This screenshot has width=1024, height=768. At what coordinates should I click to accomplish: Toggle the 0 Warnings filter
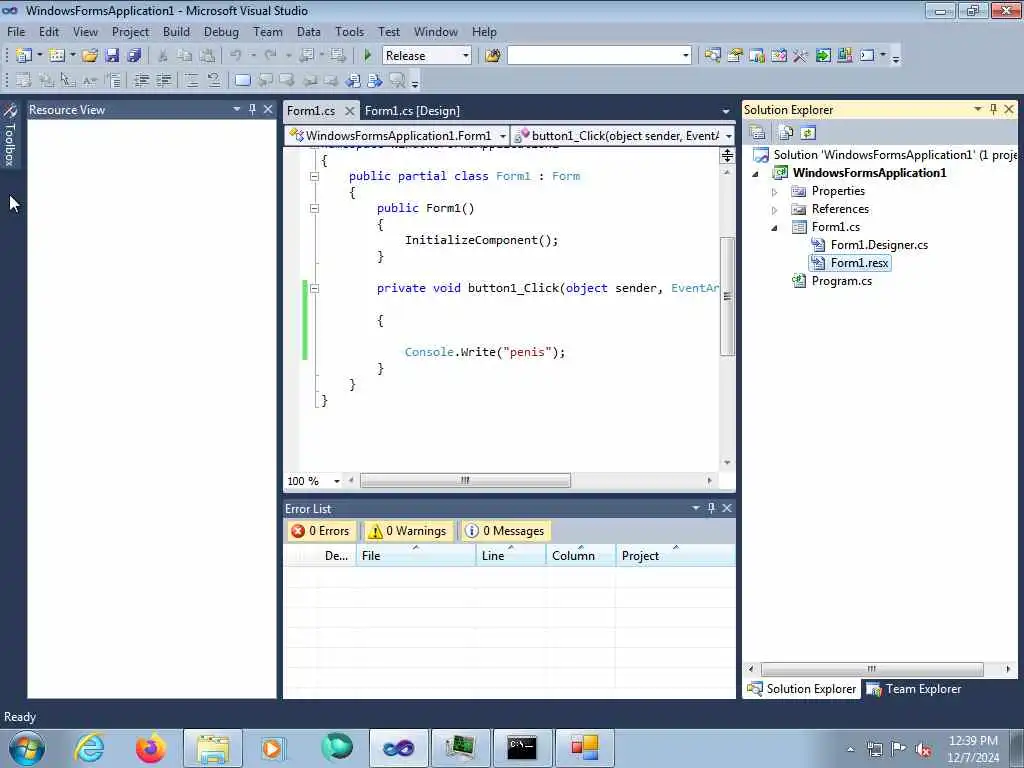point(407,531)
